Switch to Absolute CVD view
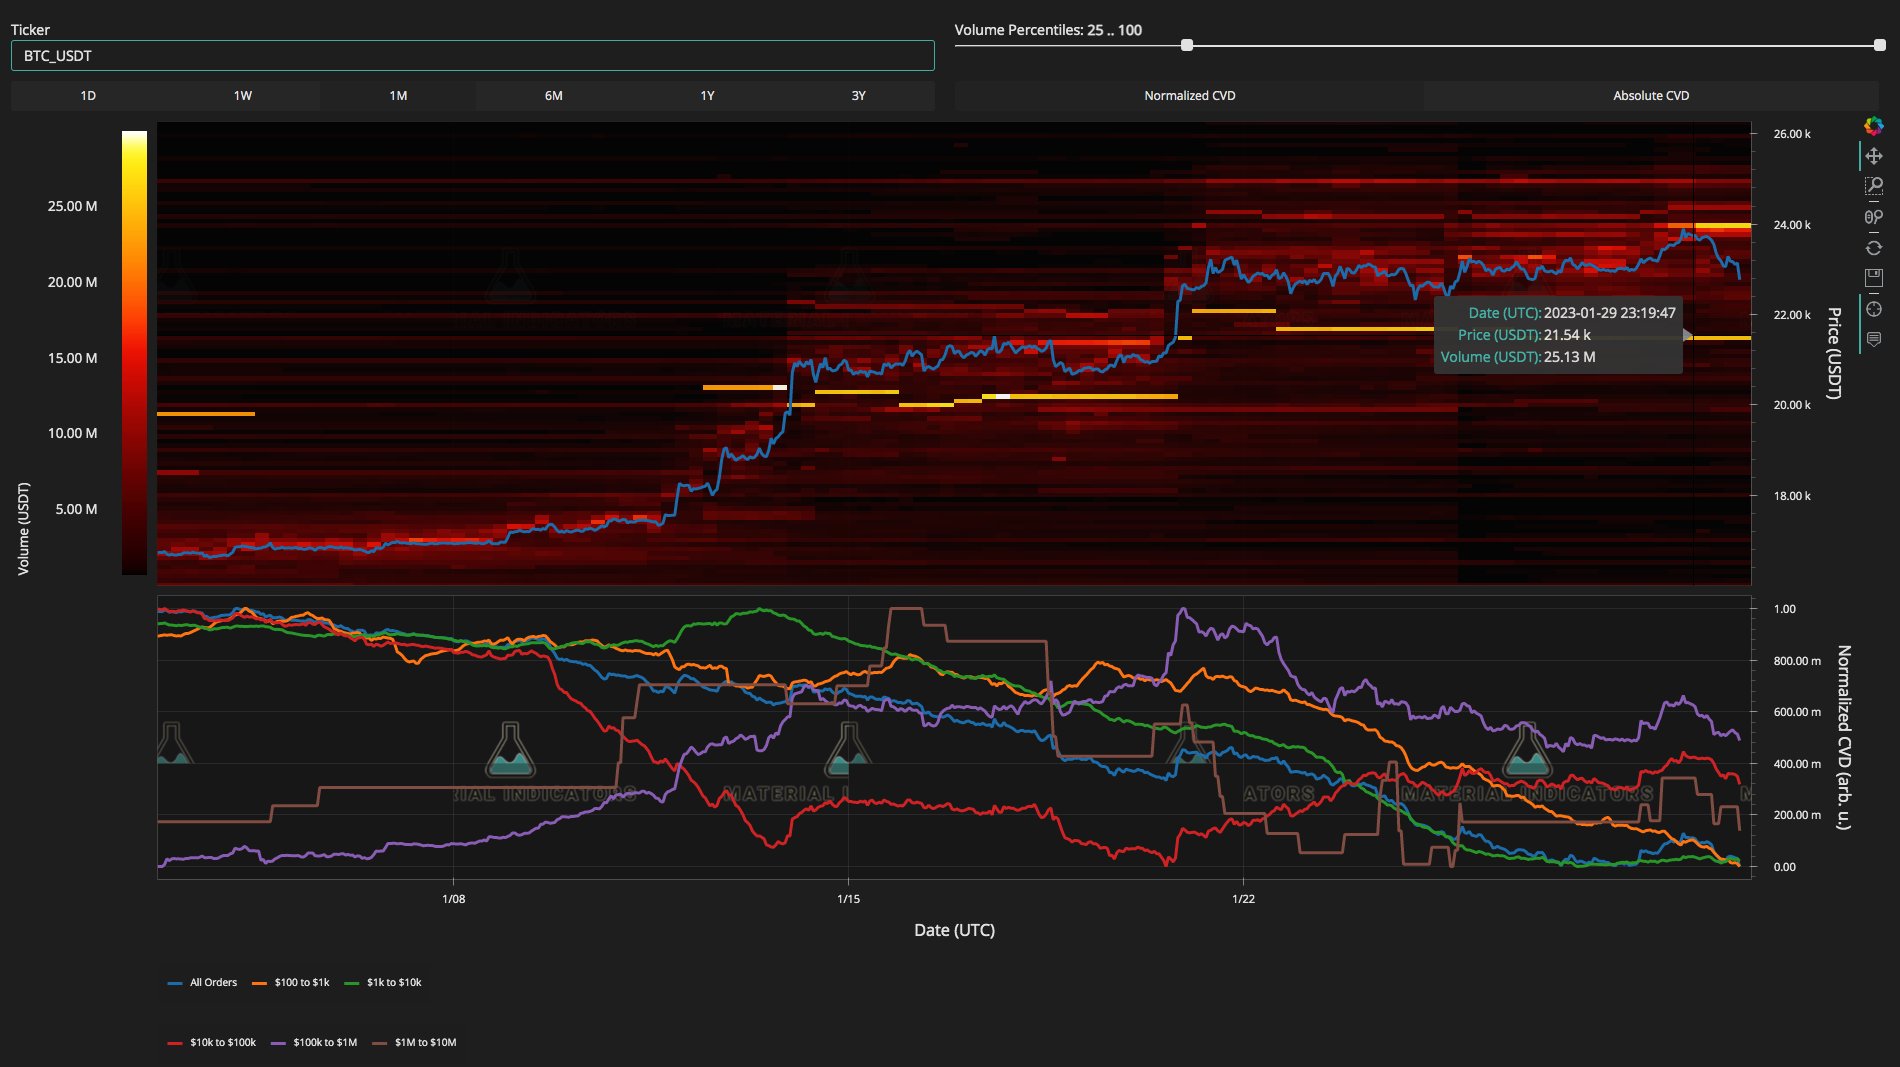Image resolution: width=1900 pixels, height=1067 pixels. (1651, 96)
